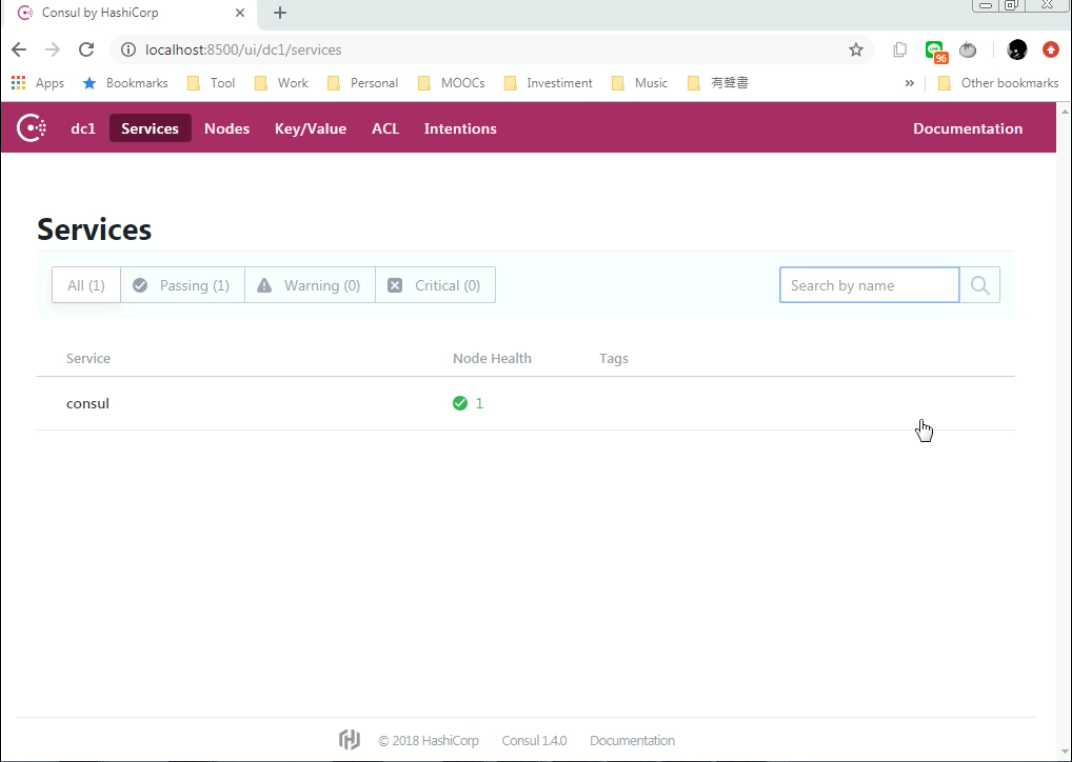
Task: Click the Tags column header
Action: (x=613, y=358)
